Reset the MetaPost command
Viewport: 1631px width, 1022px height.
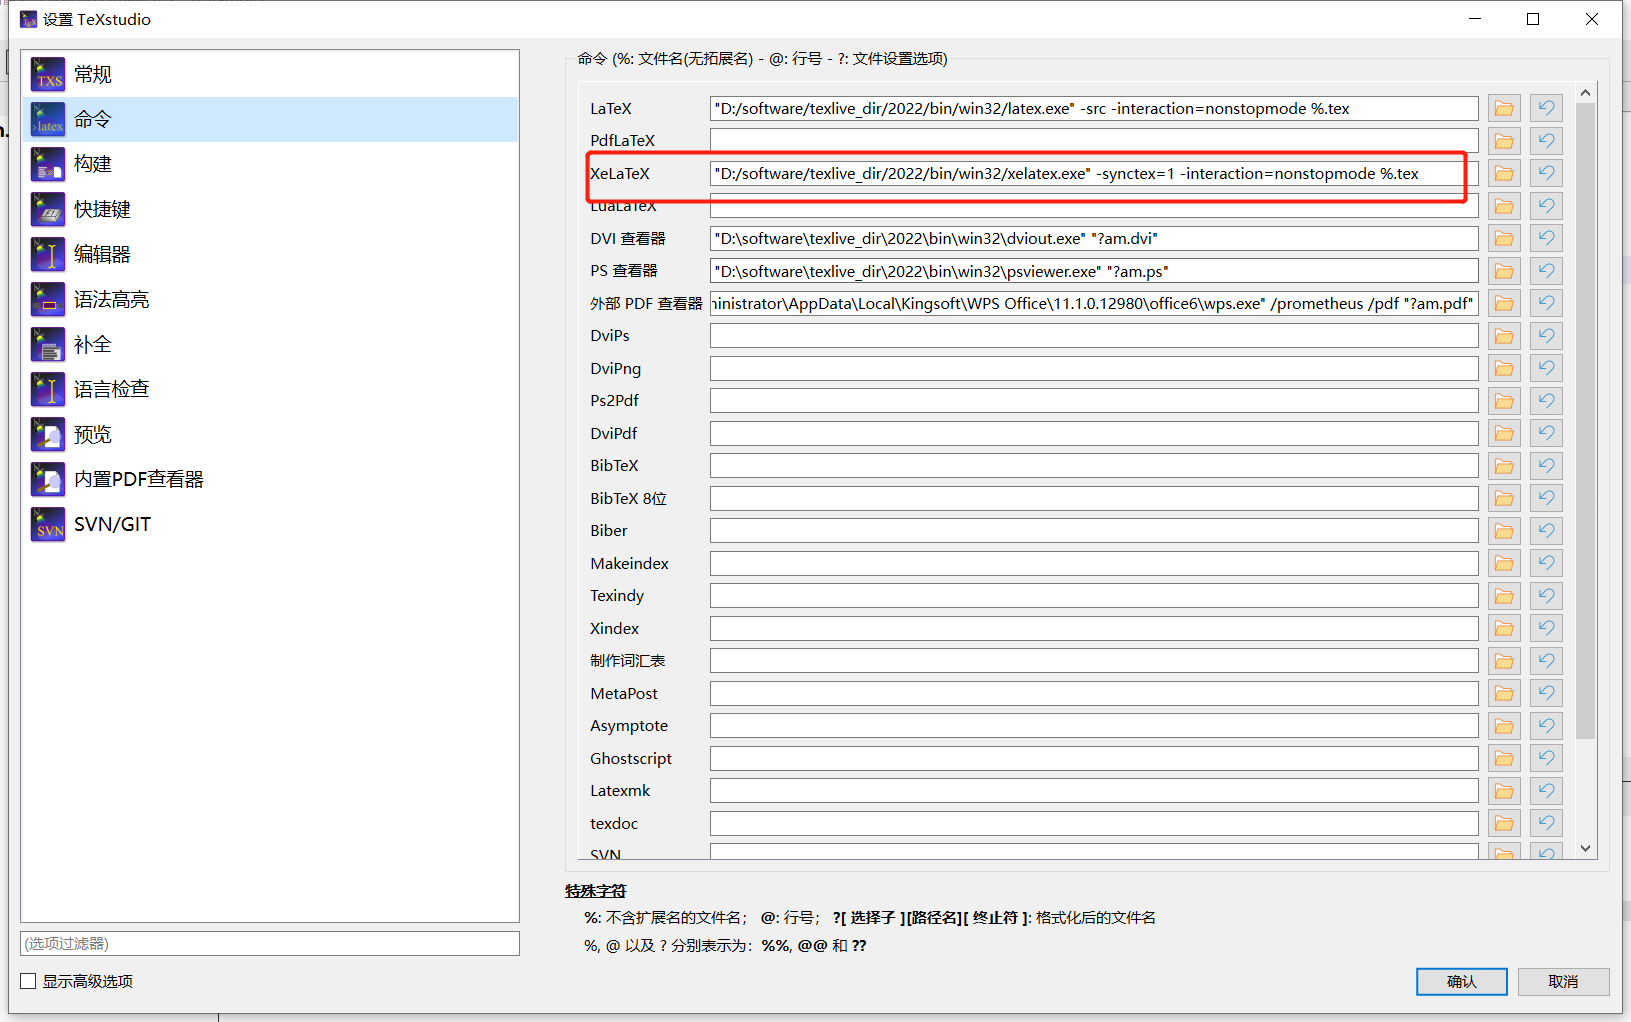(1546, 693)
